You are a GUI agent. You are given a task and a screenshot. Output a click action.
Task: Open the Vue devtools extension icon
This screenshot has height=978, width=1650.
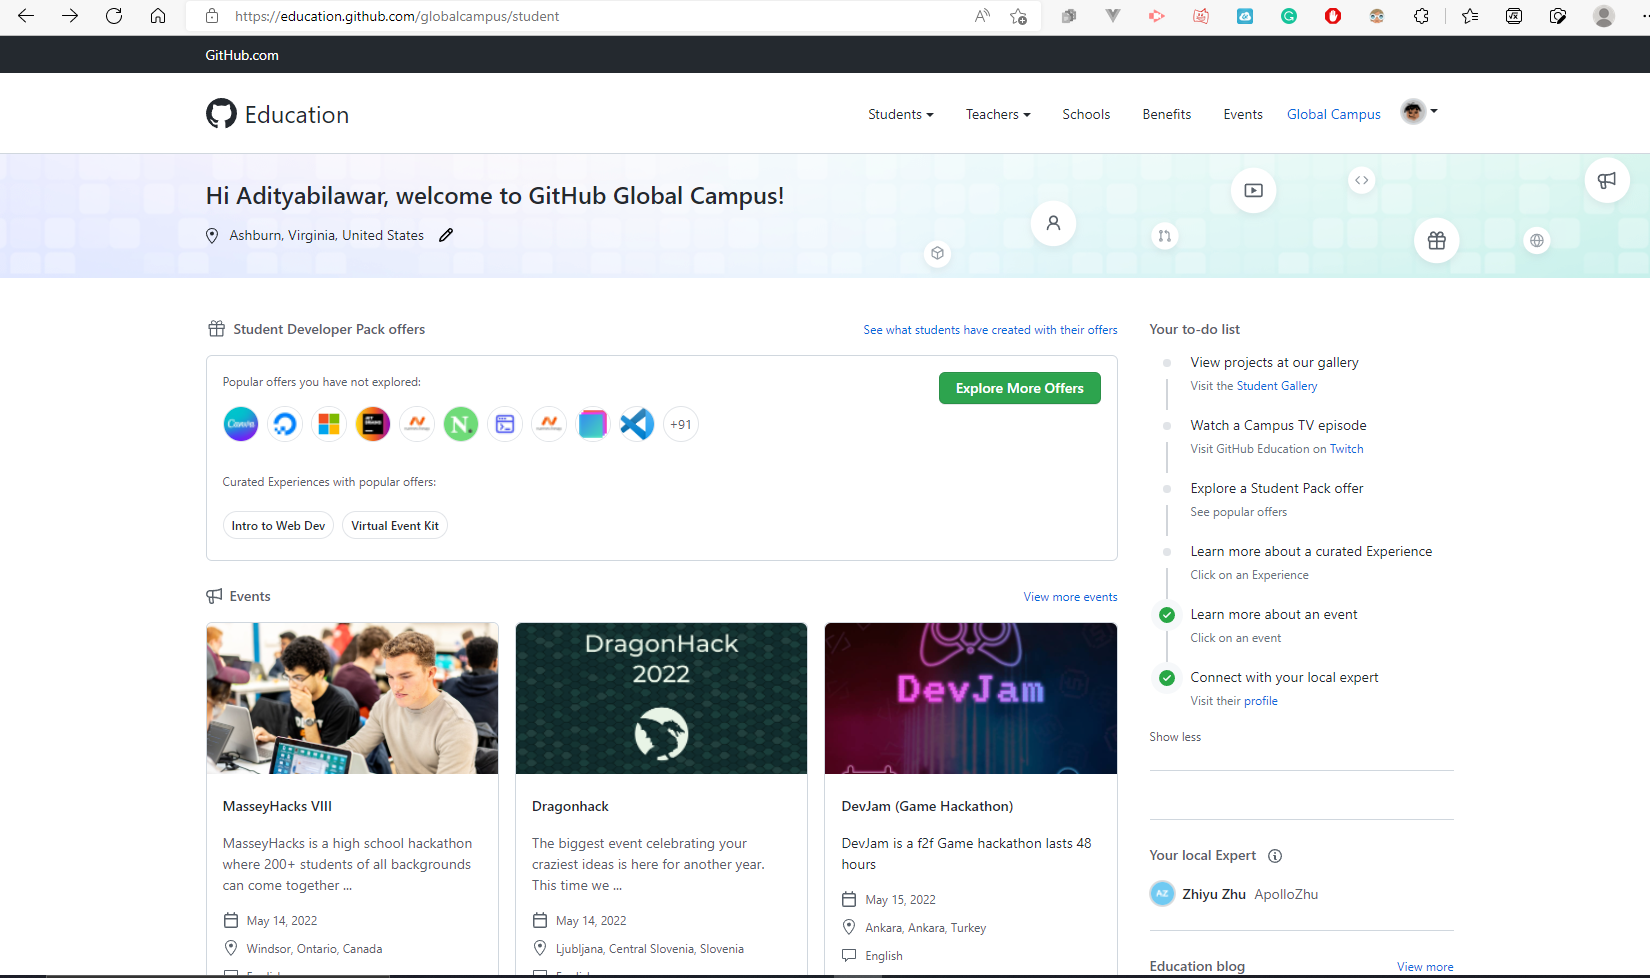coord(1113,16)
